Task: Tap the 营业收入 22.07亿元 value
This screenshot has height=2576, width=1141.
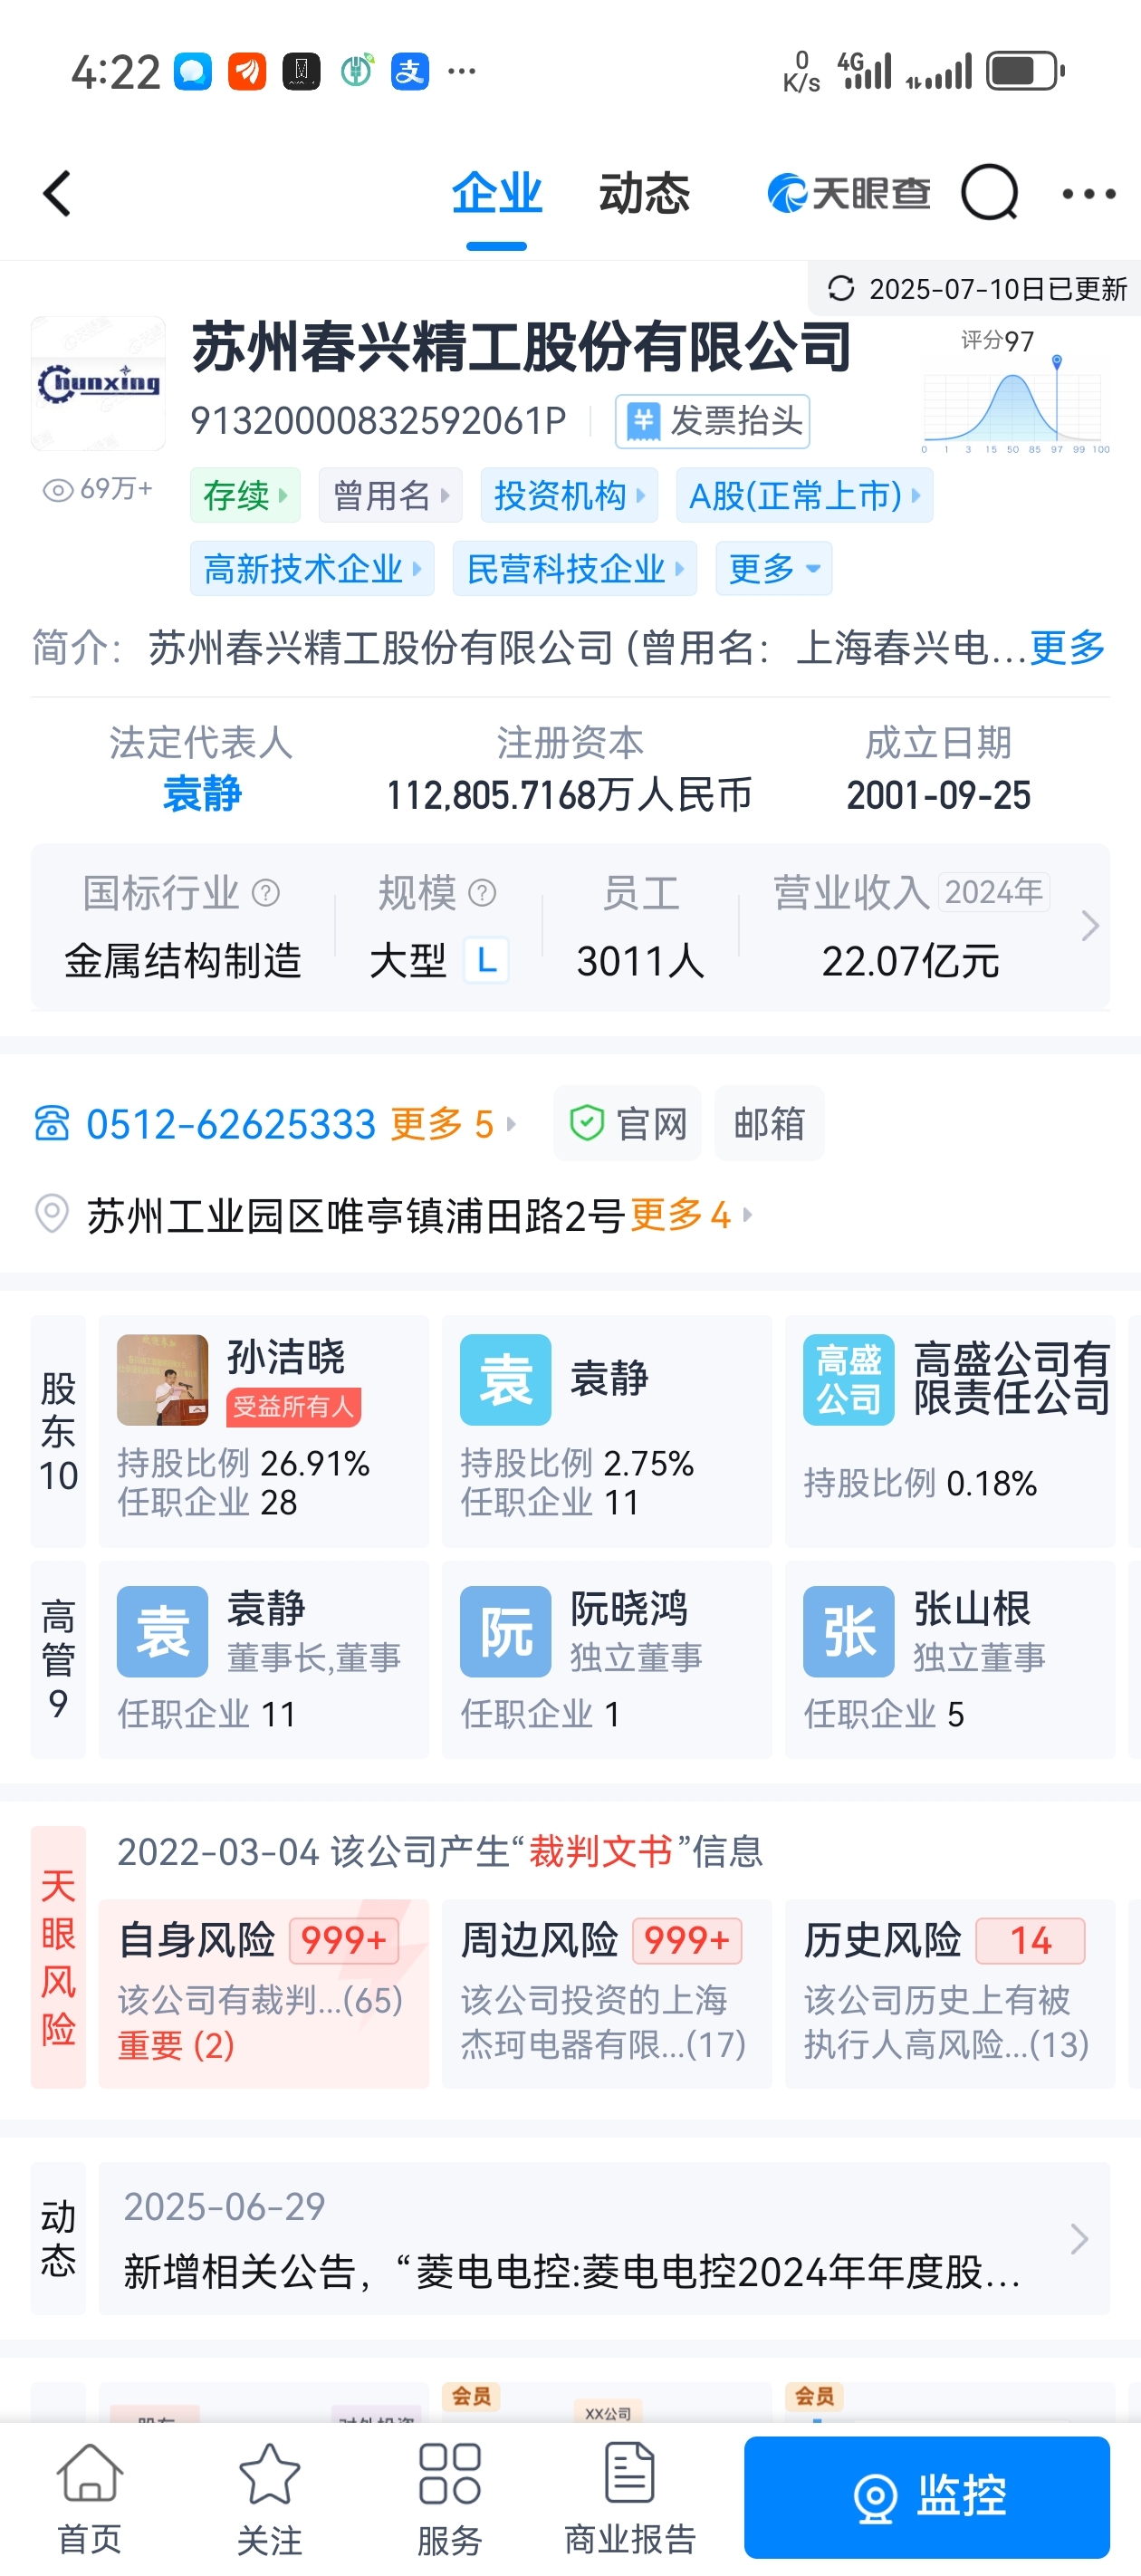Action: coord(910,960)
